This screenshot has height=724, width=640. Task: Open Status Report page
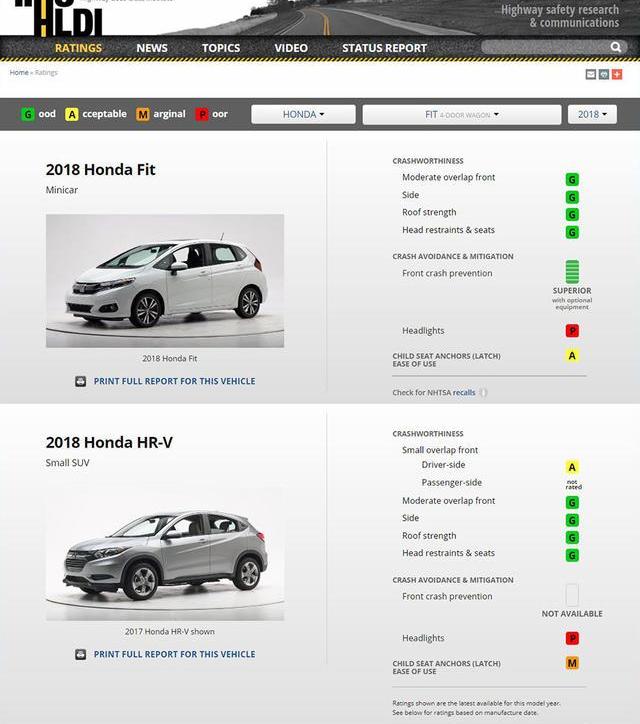384,48
